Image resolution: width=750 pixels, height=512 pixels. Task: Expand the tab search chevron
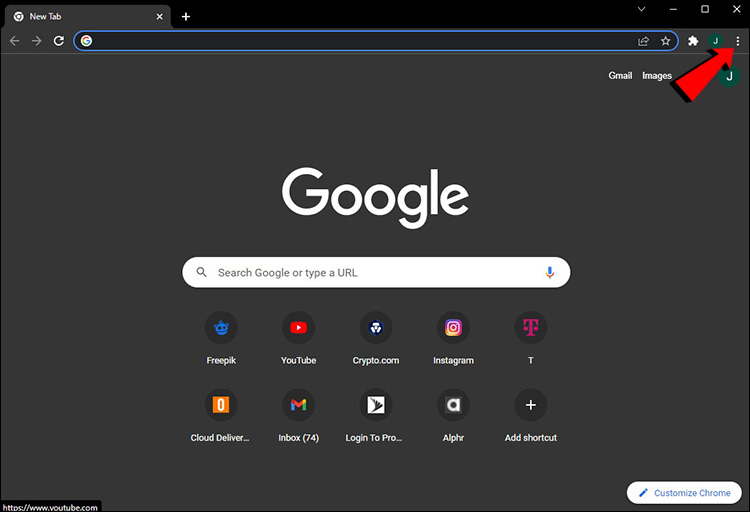point(641,9)
